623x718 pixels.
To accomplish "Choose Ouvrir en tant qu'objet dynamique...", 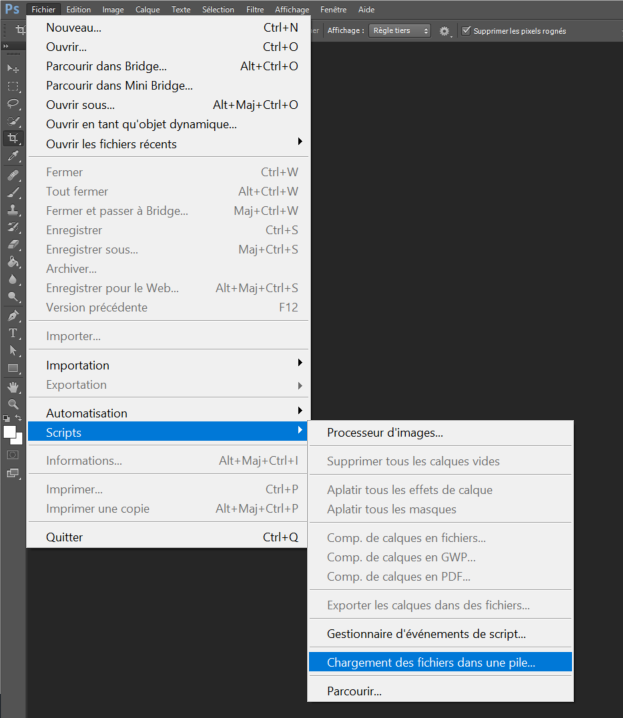I will click(168, 124).
